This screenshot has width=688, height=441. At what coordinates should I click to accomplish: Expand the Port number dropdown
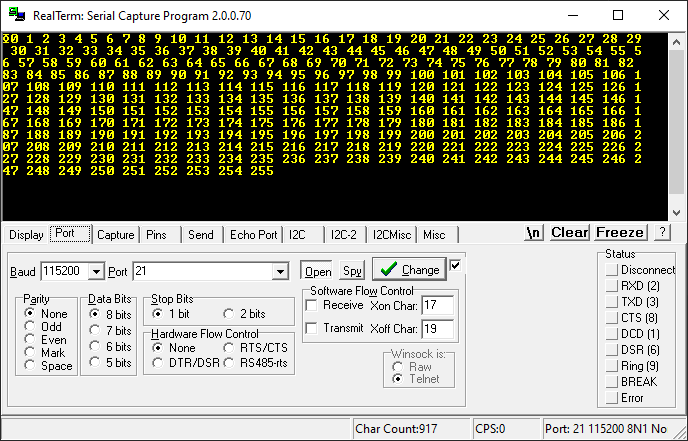(280, 272)
